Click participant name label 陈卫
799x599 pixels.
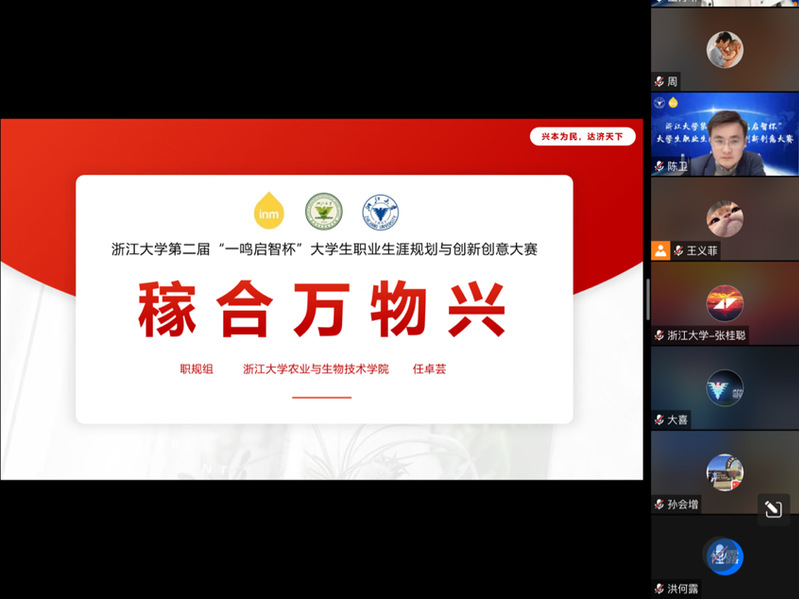click(x=677, y=166)
